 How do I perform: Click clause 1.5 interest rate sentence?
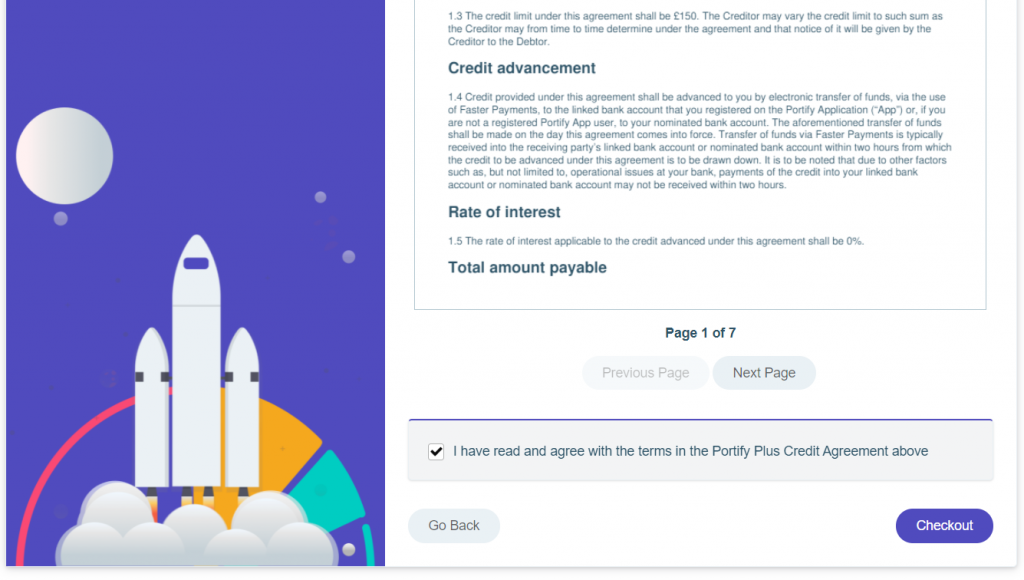(656, 241)
